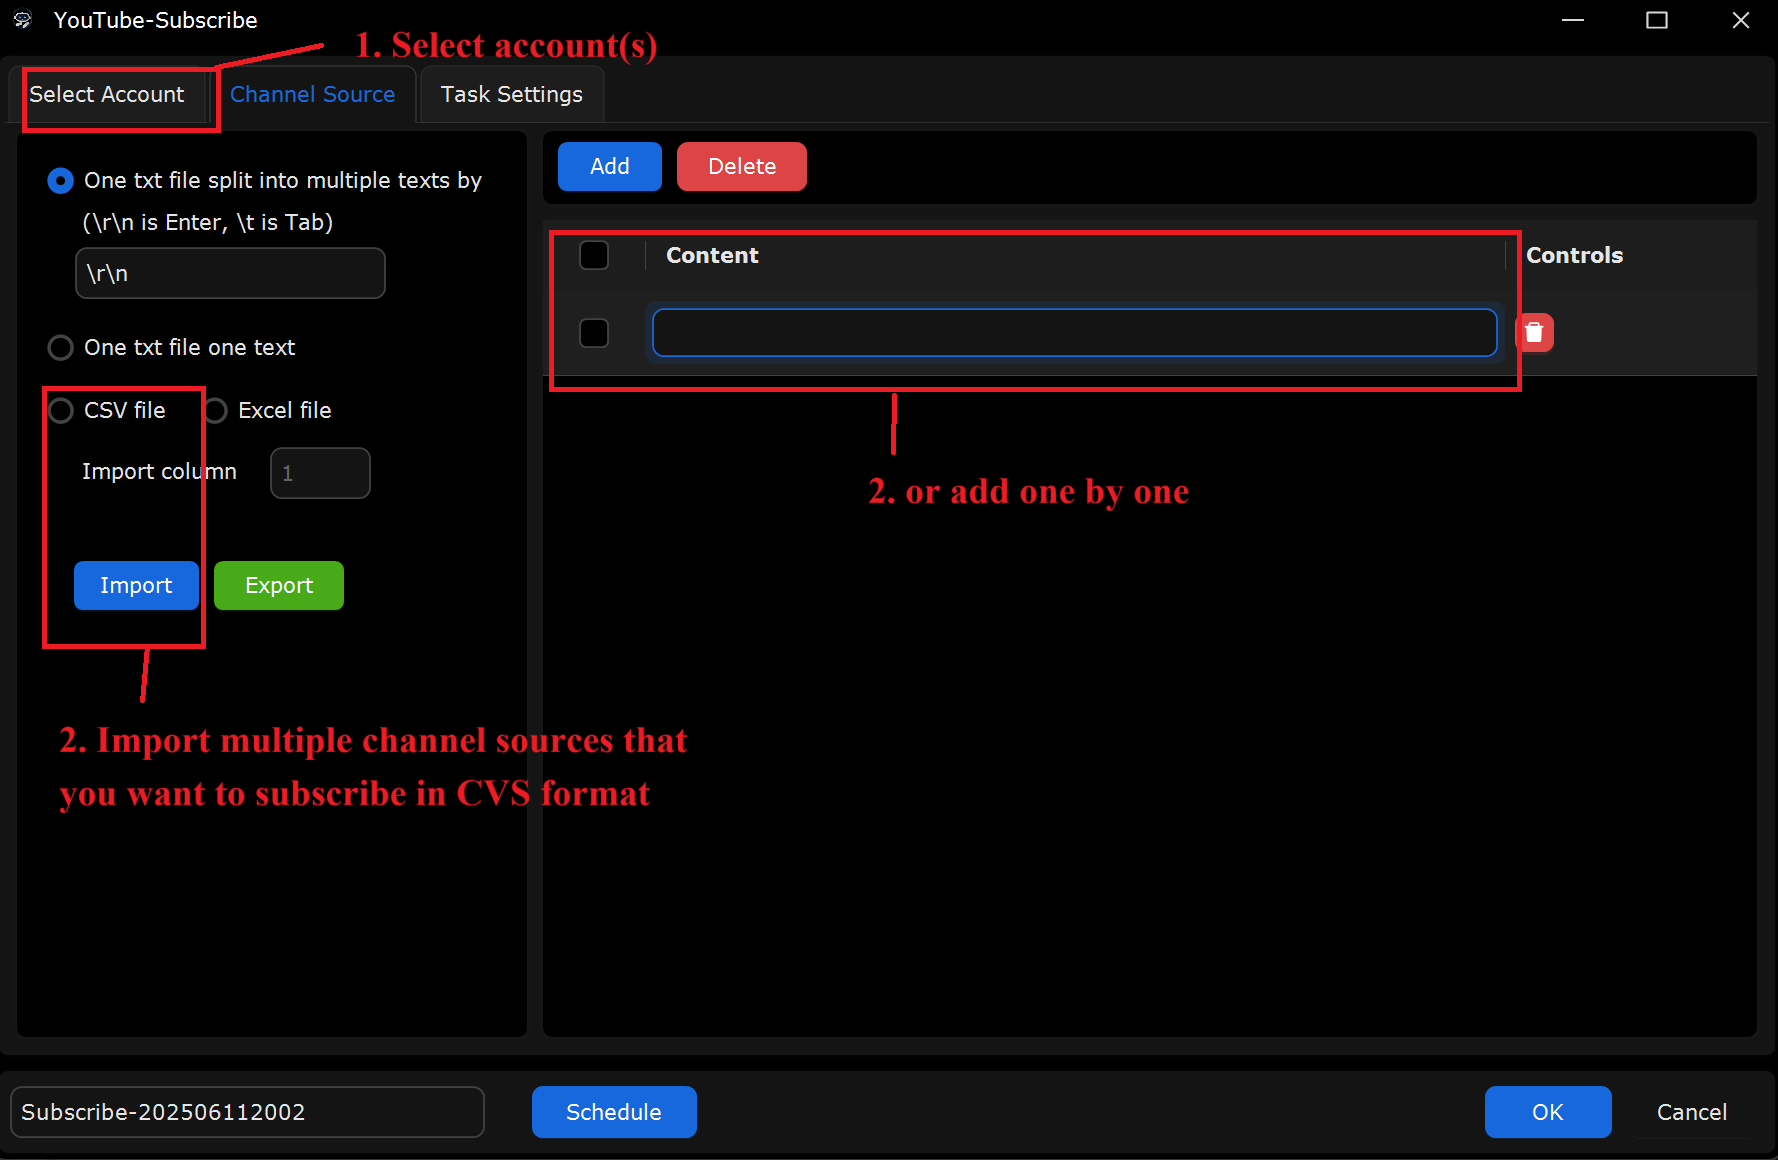Click the Cancel button

pos(1692,1112)
